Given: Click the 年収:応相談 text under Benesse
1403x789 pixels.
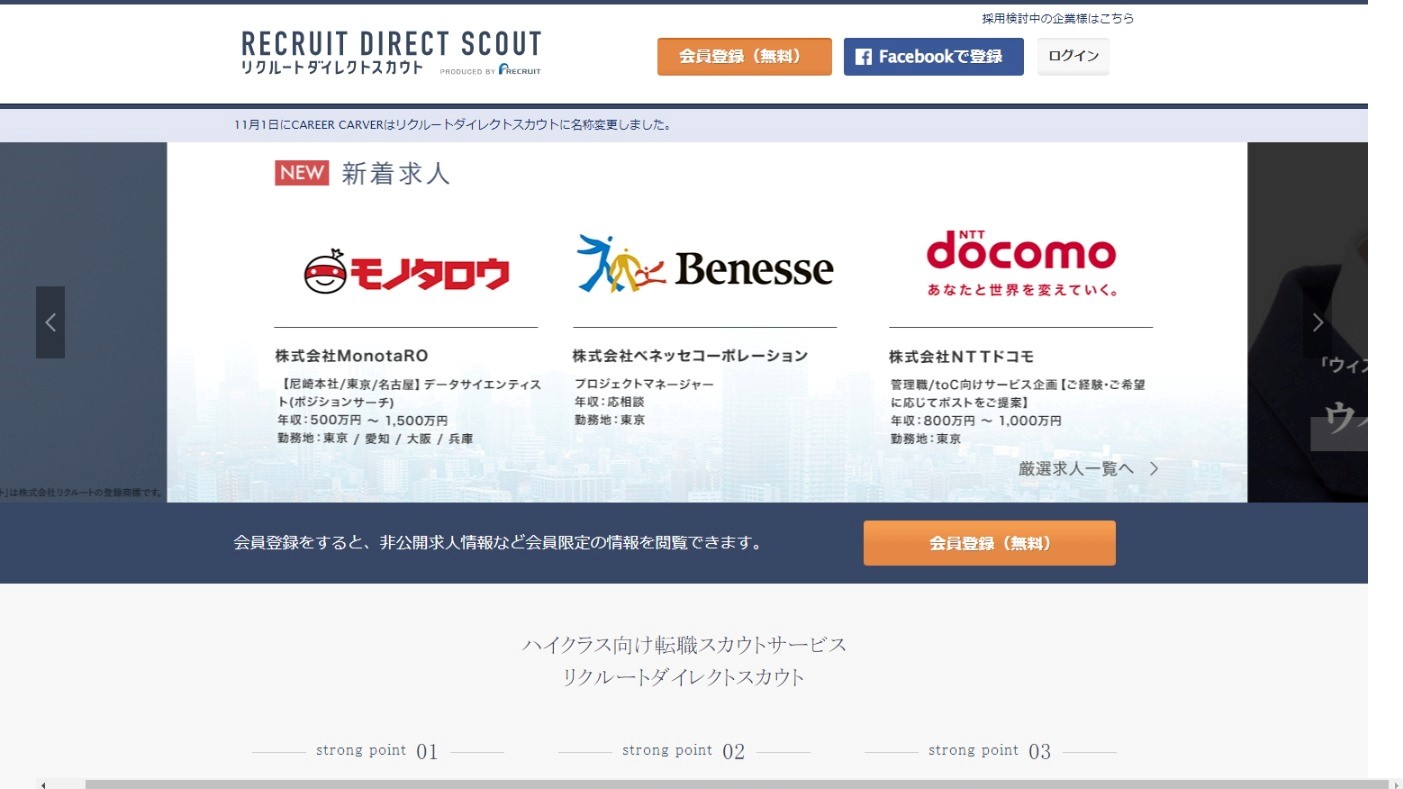Looking at the screenshot, I should pos(610,402).
